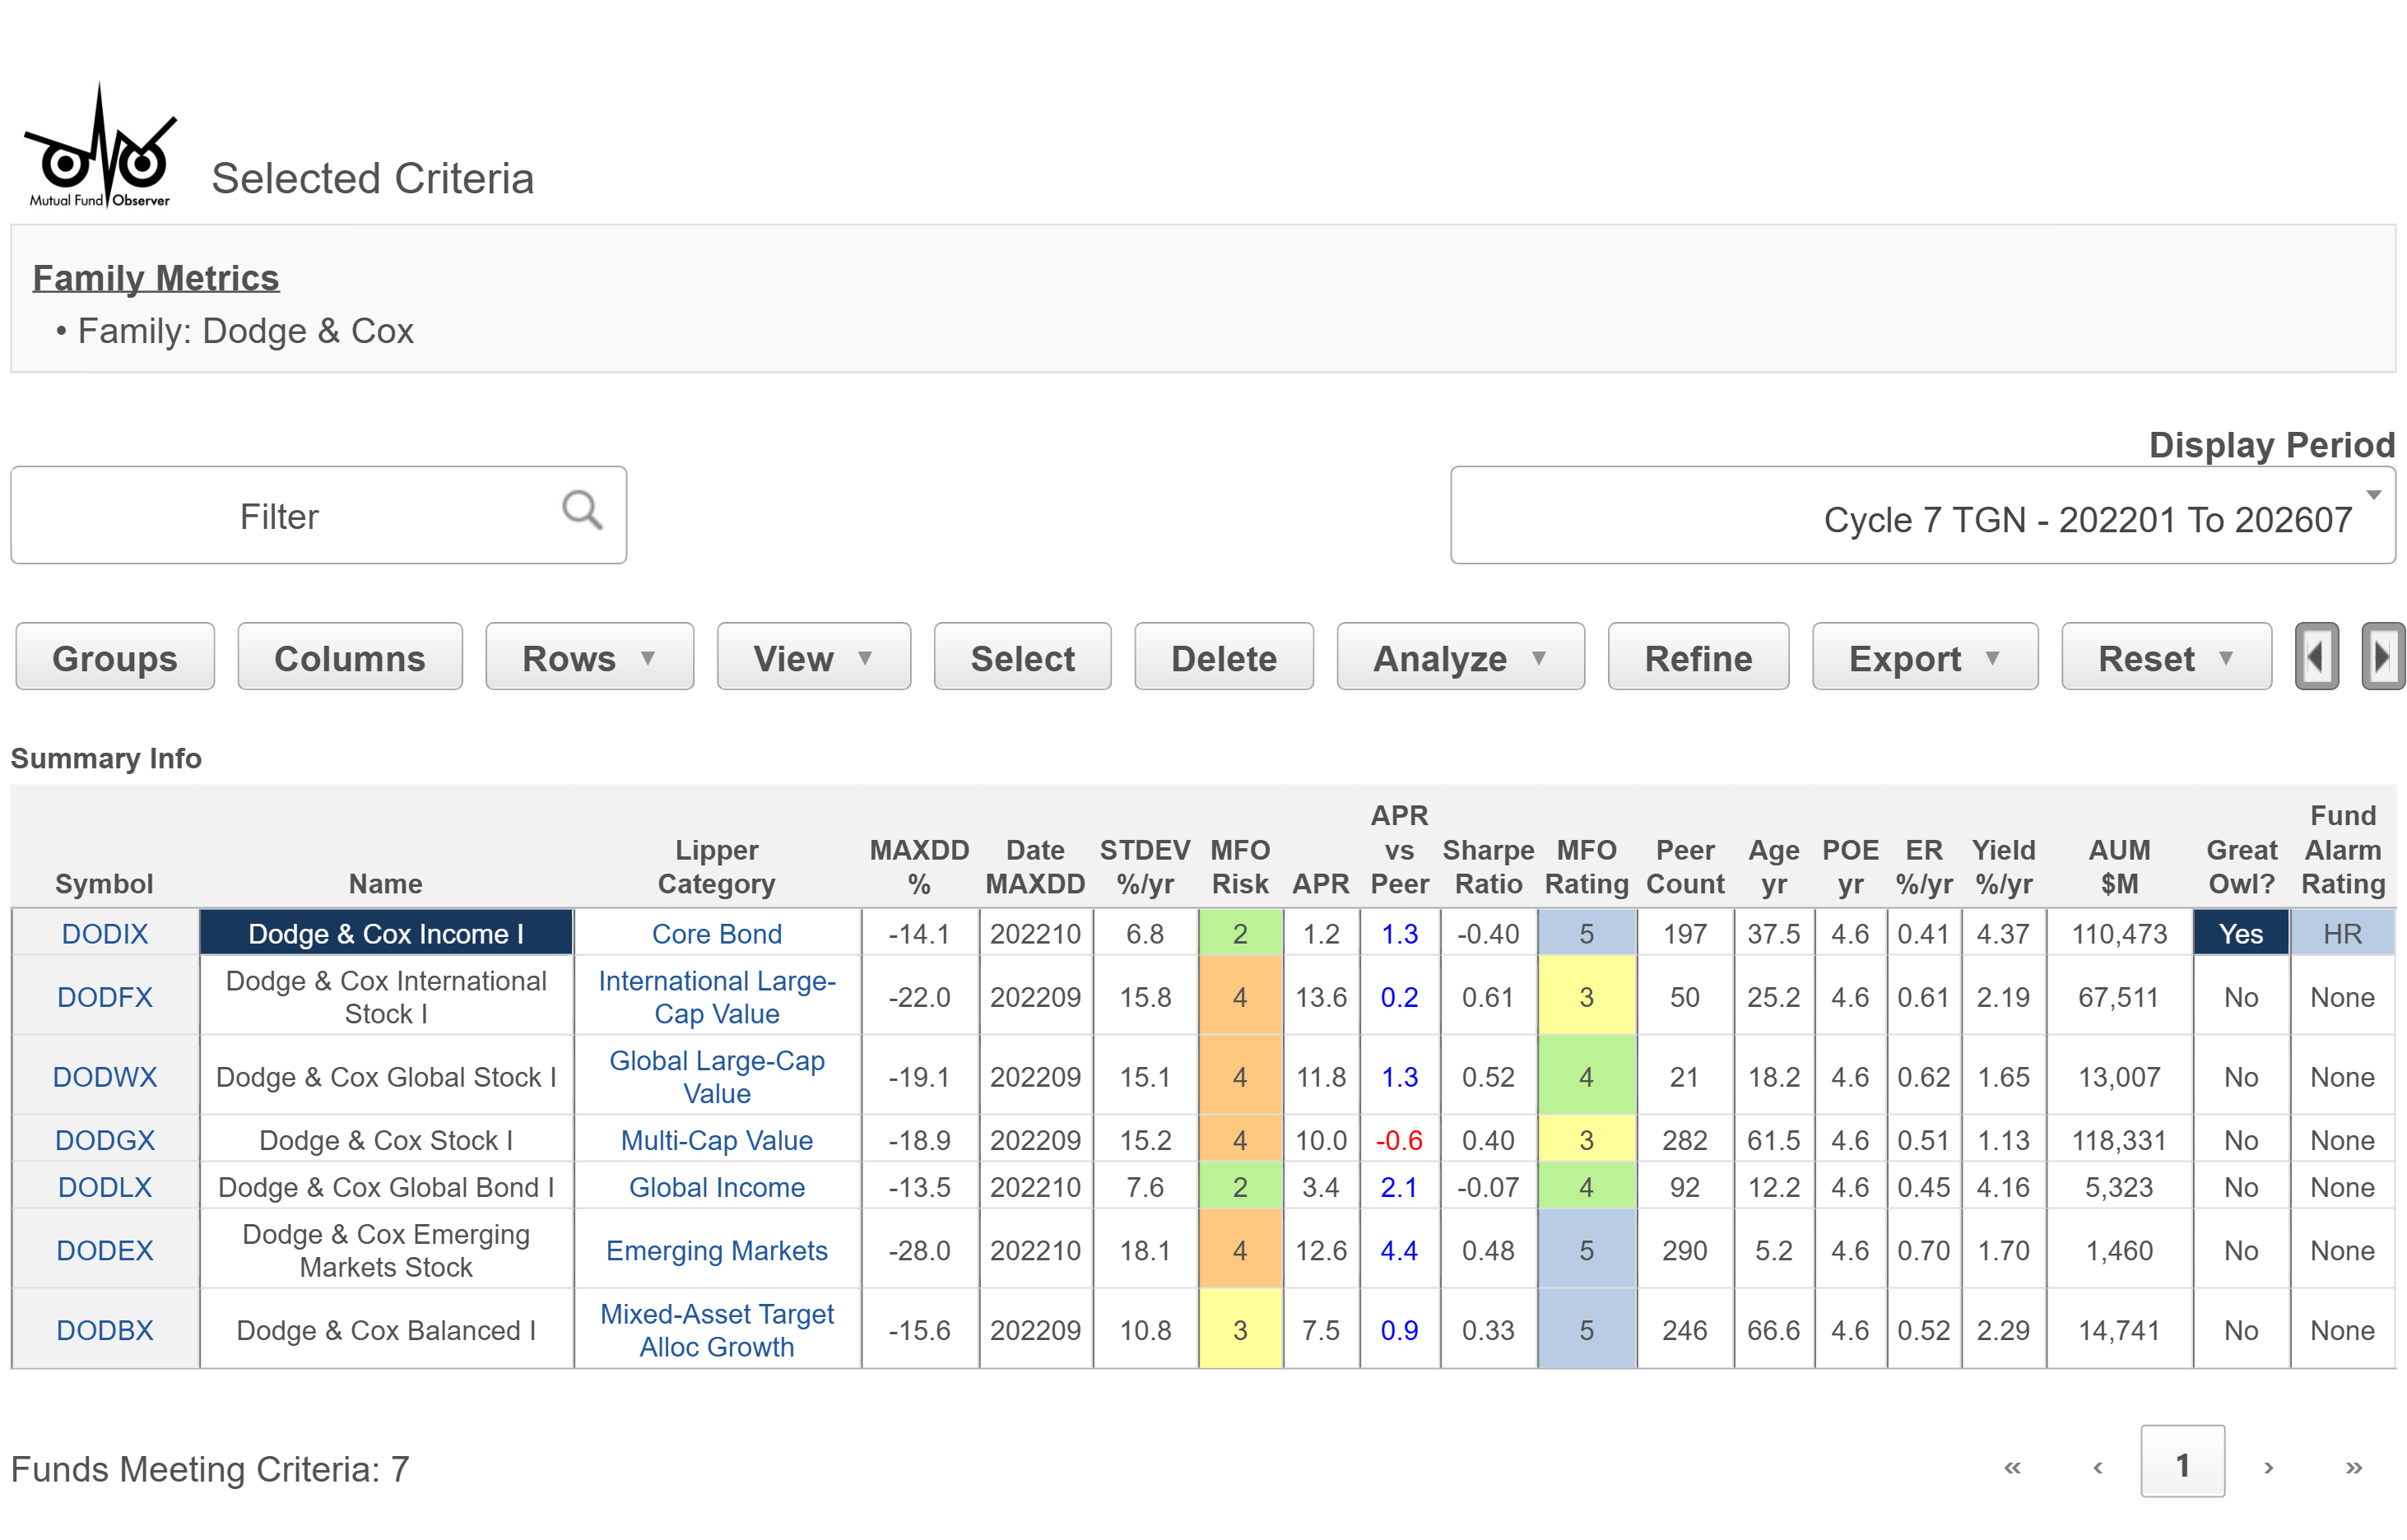
Task: Click the '118,331' AUM value cell
Action: pyautogui.click(x=2119, y=1139)
